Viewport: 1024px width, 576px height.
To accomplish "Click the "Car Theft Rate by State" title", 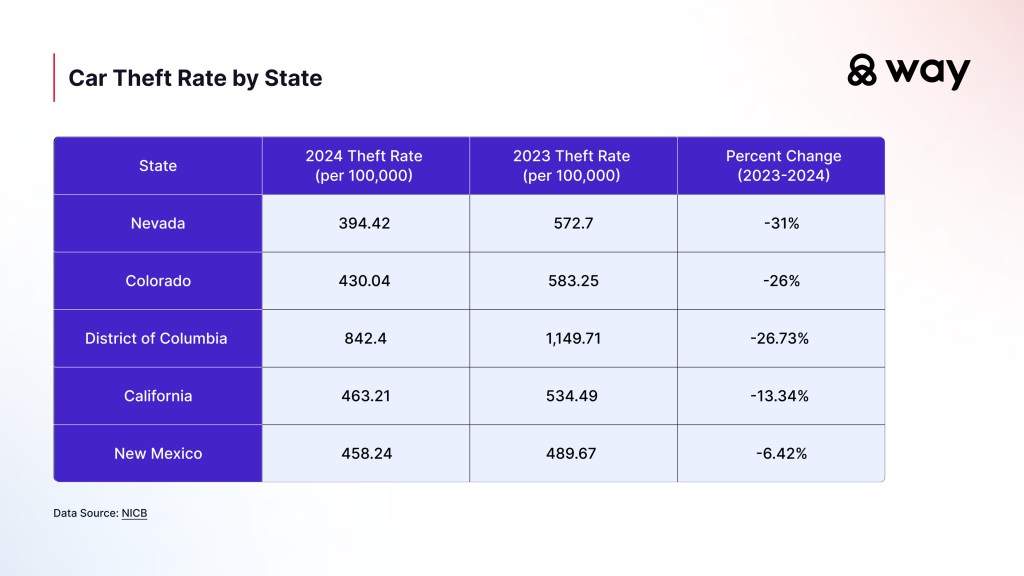I will click(x=195, y=78).
